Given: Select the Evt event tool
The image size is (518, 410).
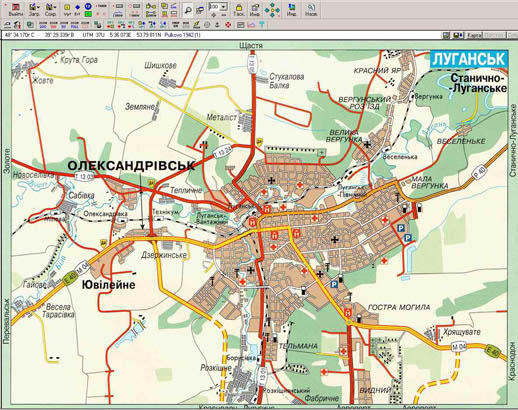Looking at the screenshot, I should point(77,10).
